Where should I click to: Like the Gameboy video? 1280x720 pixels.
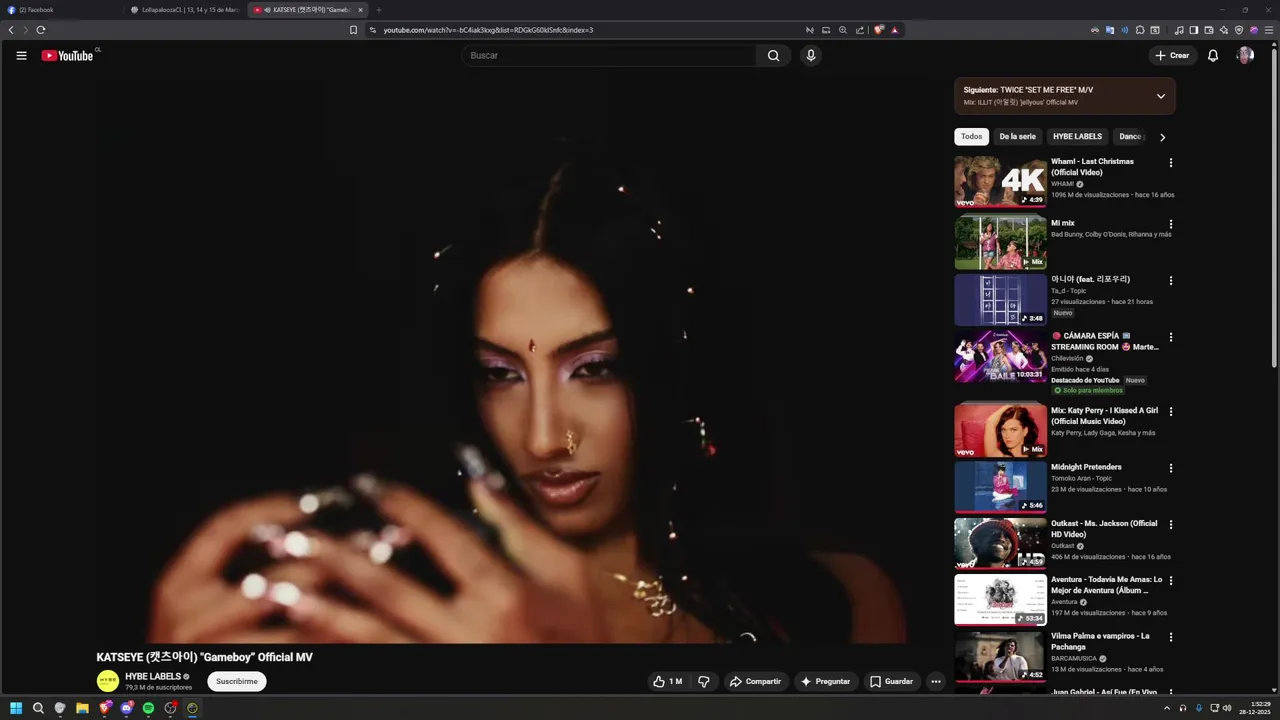(668, 682)
